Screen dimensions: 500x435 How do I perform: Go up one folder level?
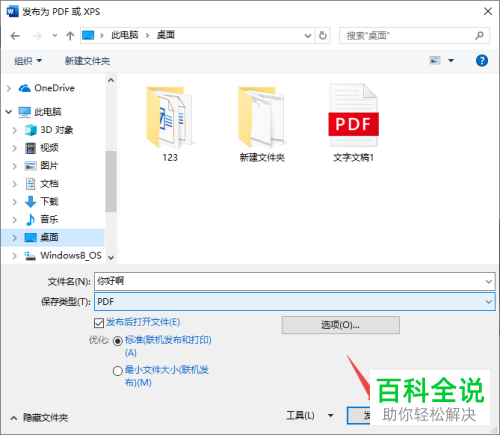click(x=70, y=36)
